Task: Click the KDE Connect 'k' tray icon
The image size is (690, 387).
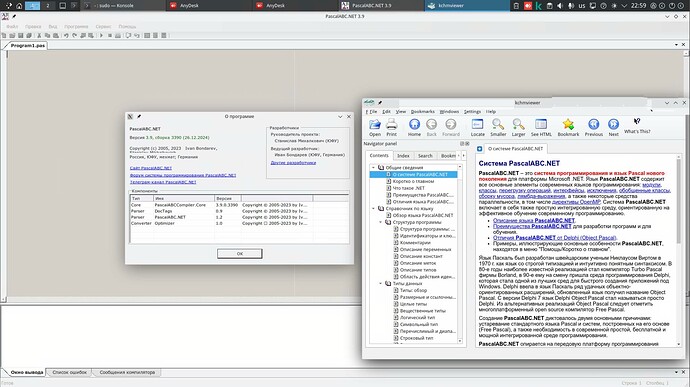Action: pyautogui.click(x=538, y=6)
